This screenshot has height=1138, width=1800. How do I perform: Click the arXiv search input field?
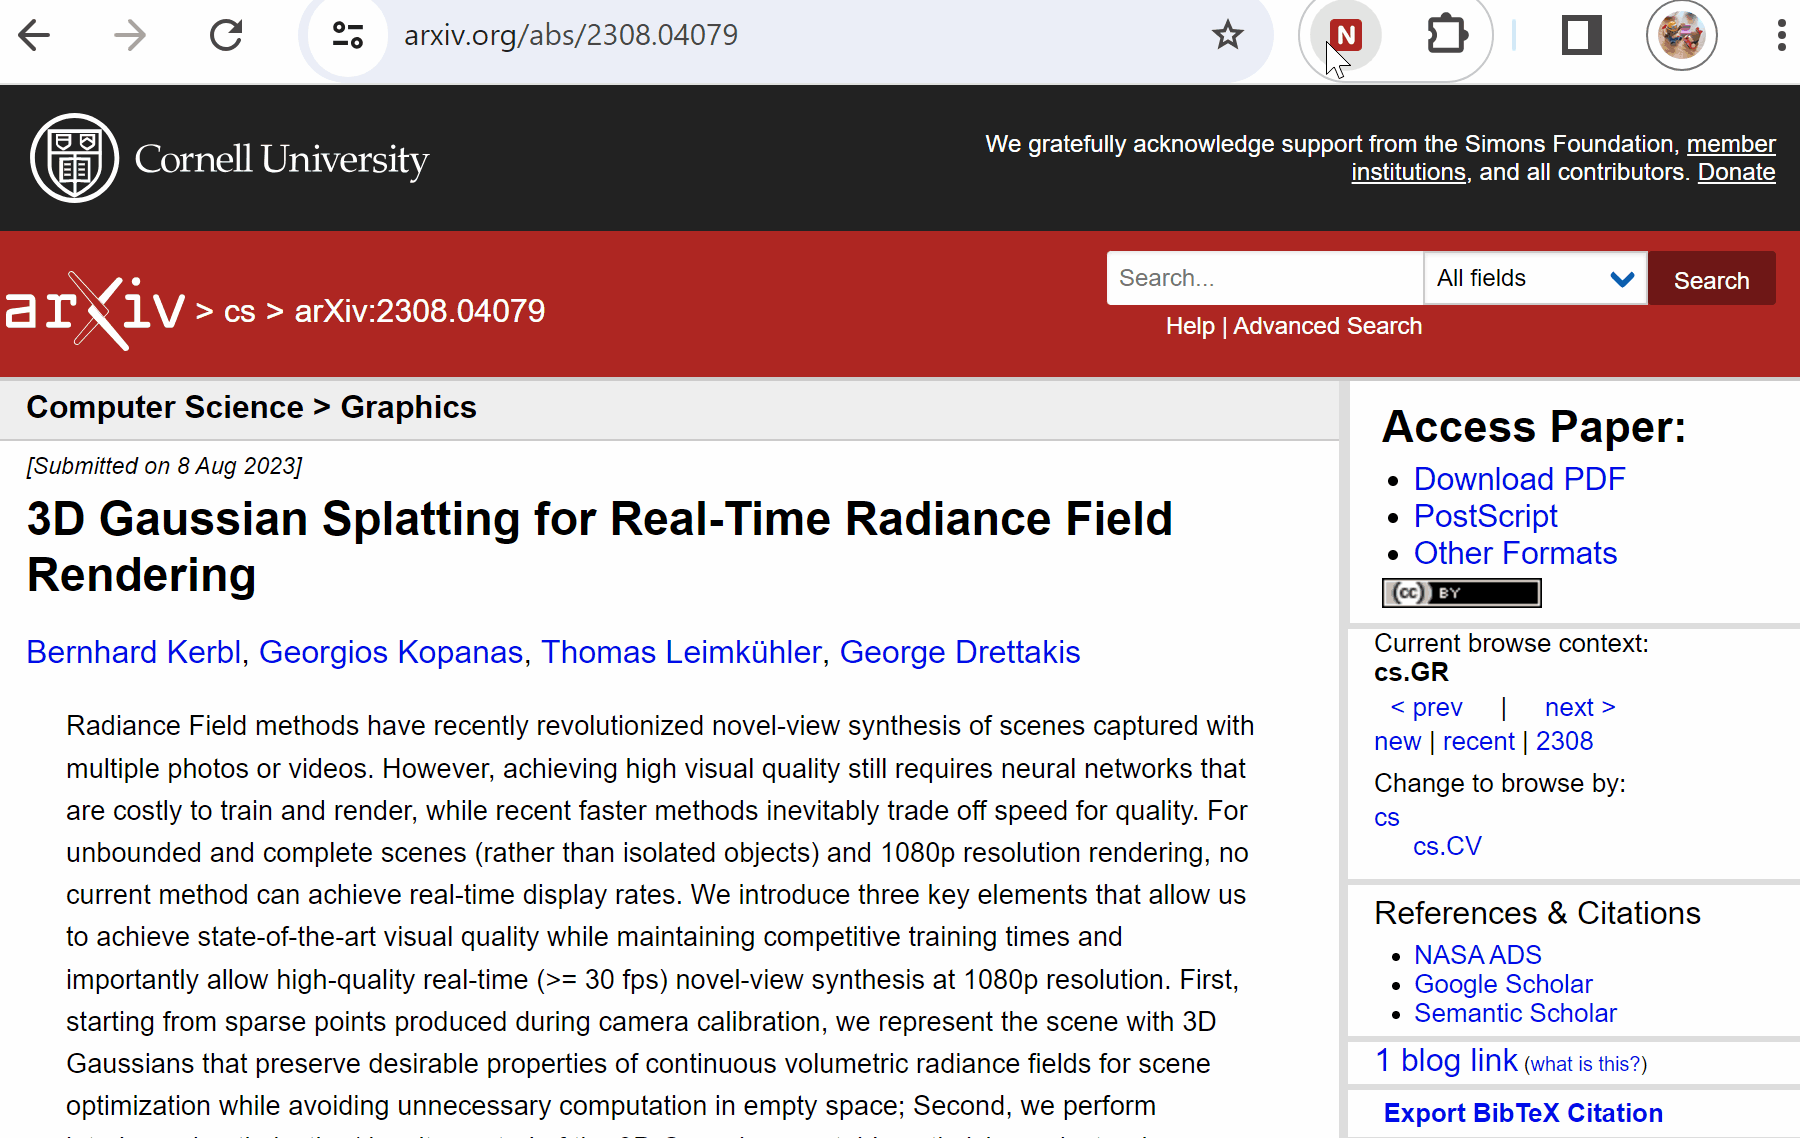pos(1264,278)
